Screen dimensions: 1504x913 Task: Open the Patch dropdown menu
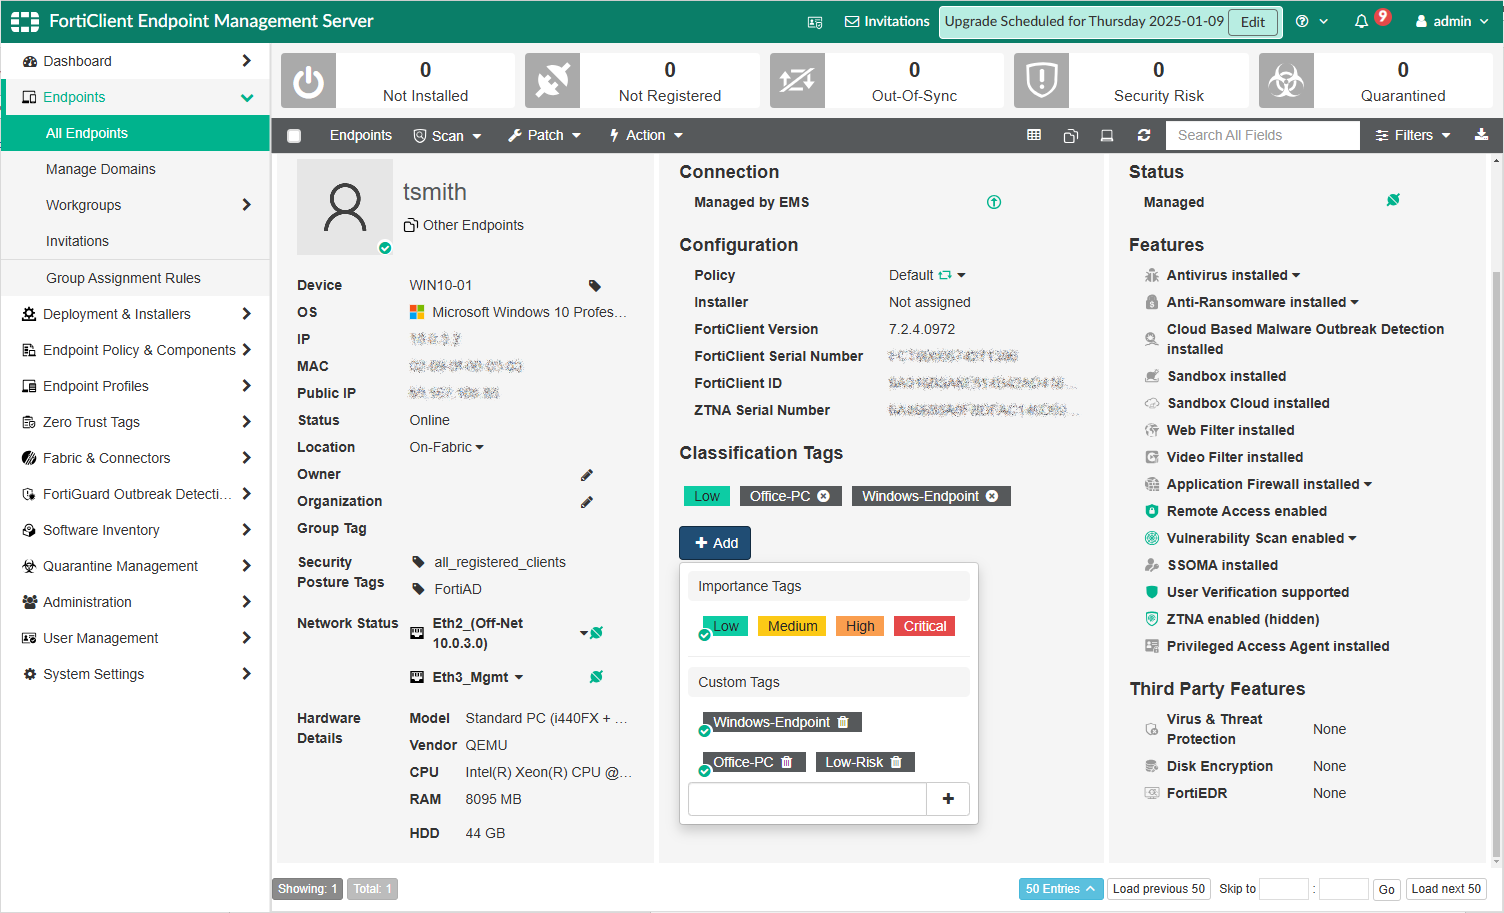545,136
